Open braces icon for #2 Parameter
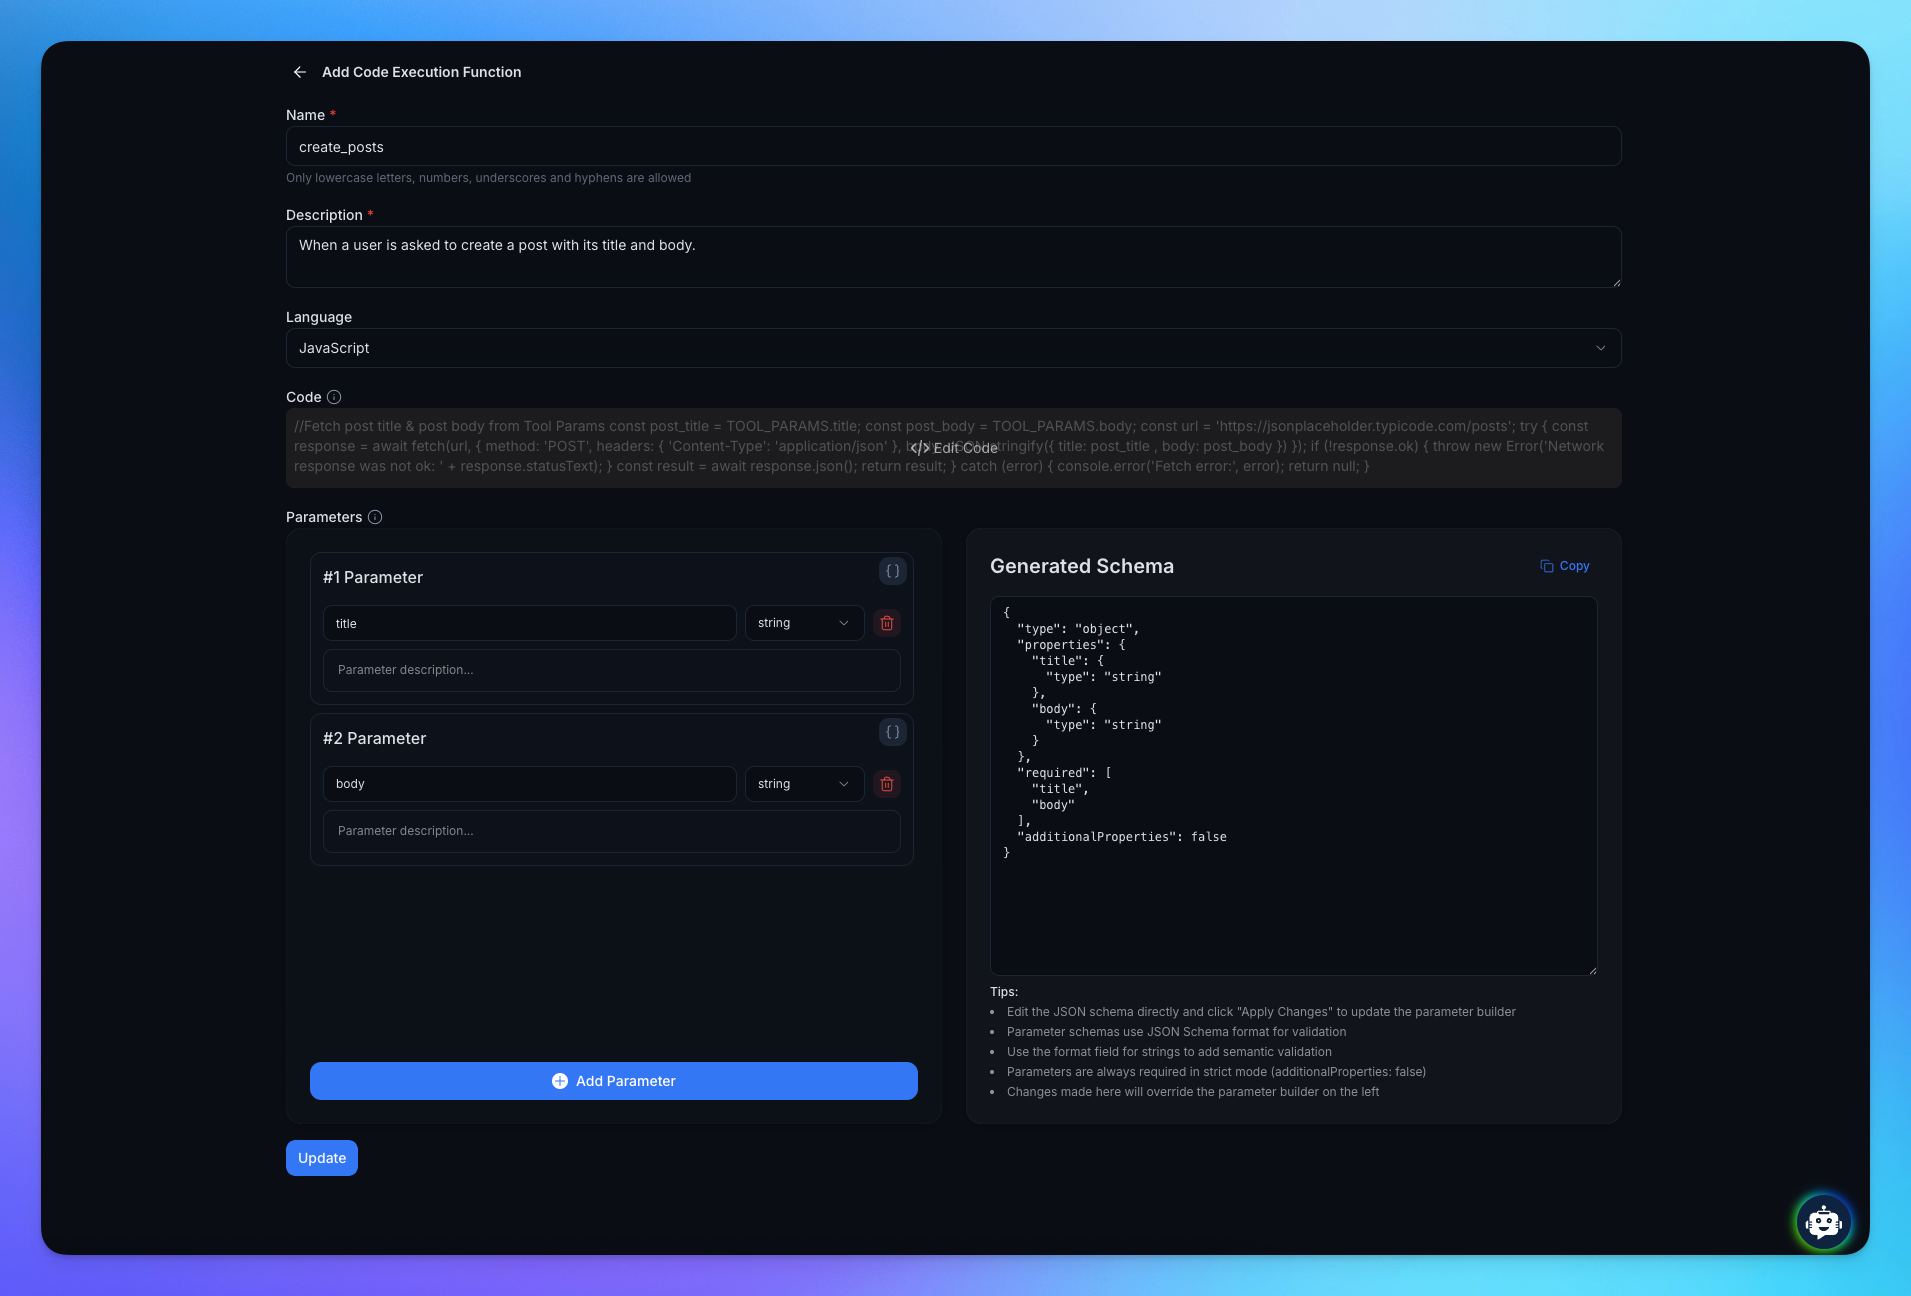Screen dimensions: 1911x1296 coord(892,732)
